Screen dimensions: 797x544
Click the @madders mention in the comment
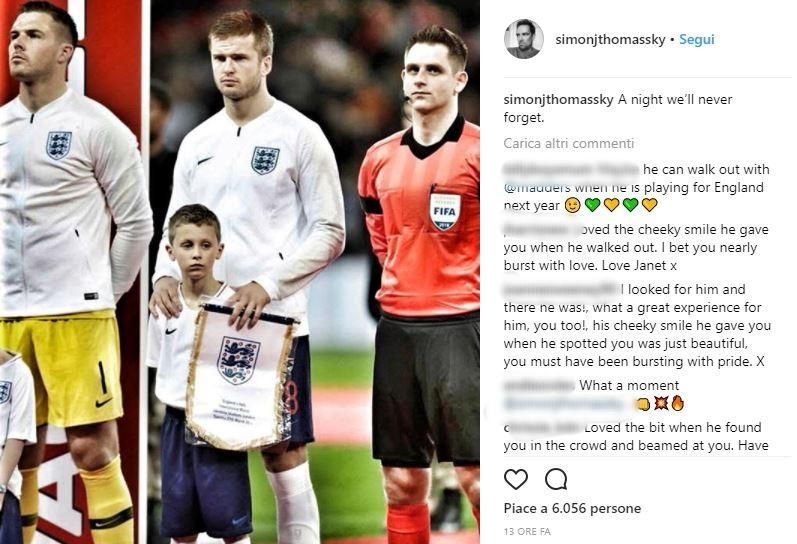[537, 188]
